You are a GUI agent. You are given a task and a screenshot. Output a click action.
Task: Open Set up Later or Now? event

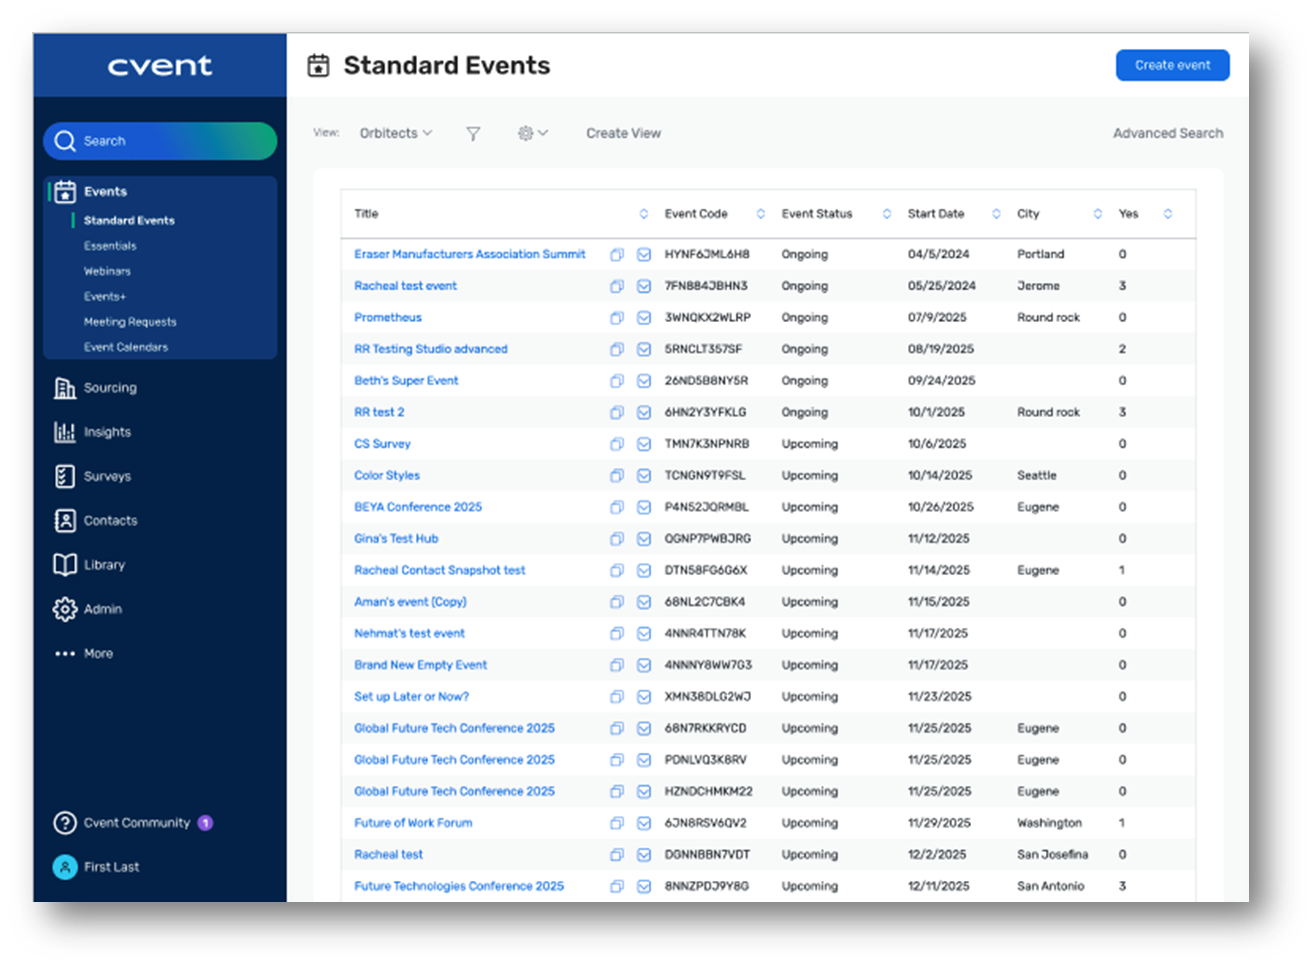tap(411, 697)
